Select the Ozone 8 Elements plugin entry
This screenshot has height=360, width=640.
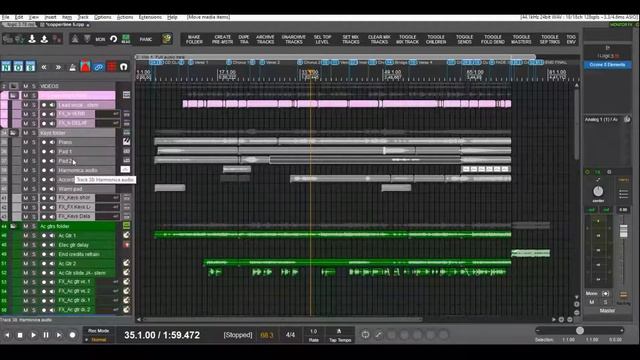(x=607, y=65)
